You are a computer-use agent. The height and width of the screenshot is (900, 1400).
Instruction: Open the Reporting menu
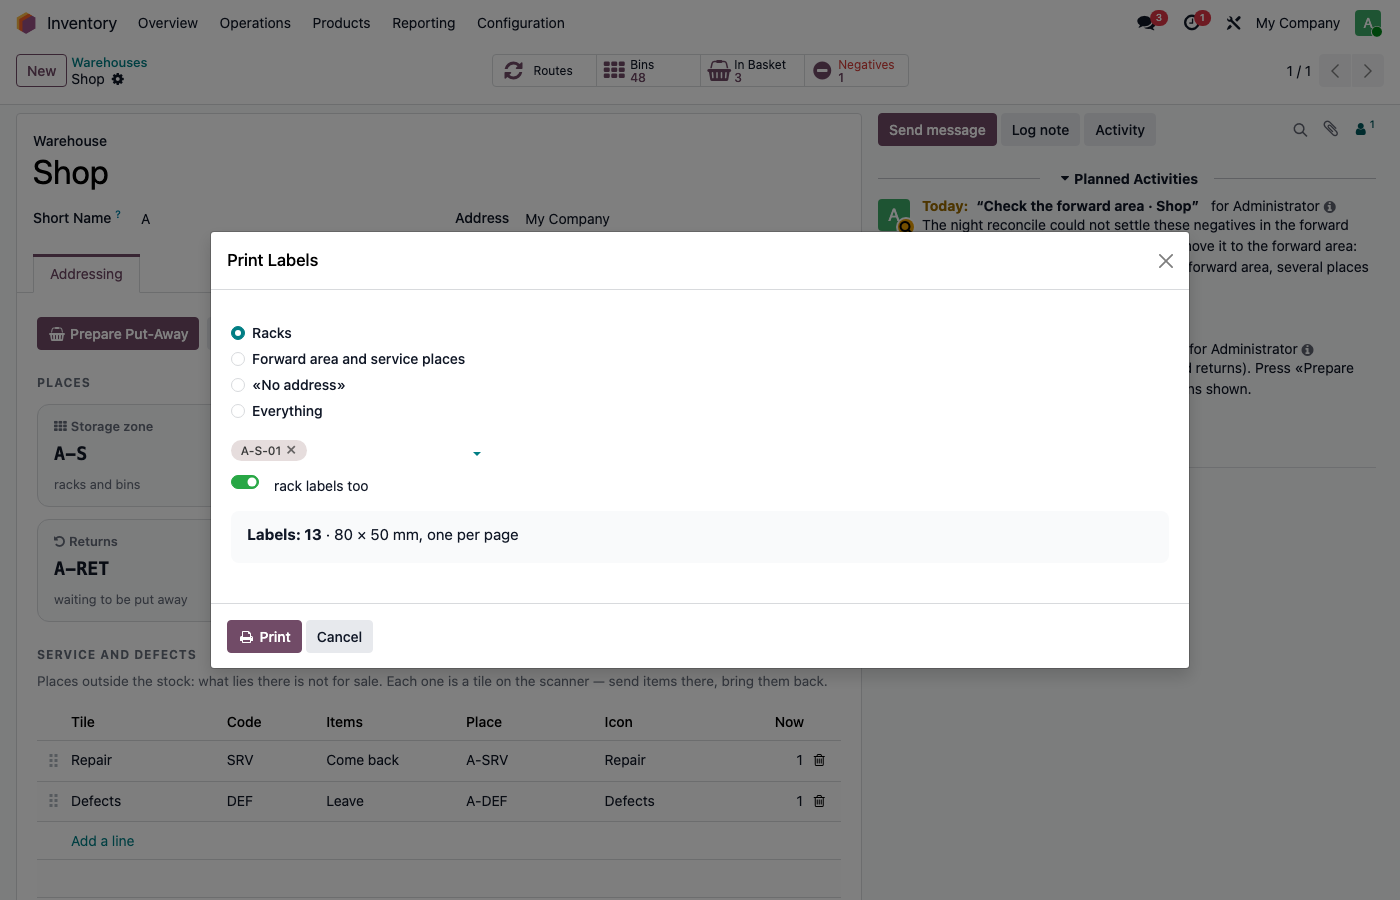click(424, 23)
